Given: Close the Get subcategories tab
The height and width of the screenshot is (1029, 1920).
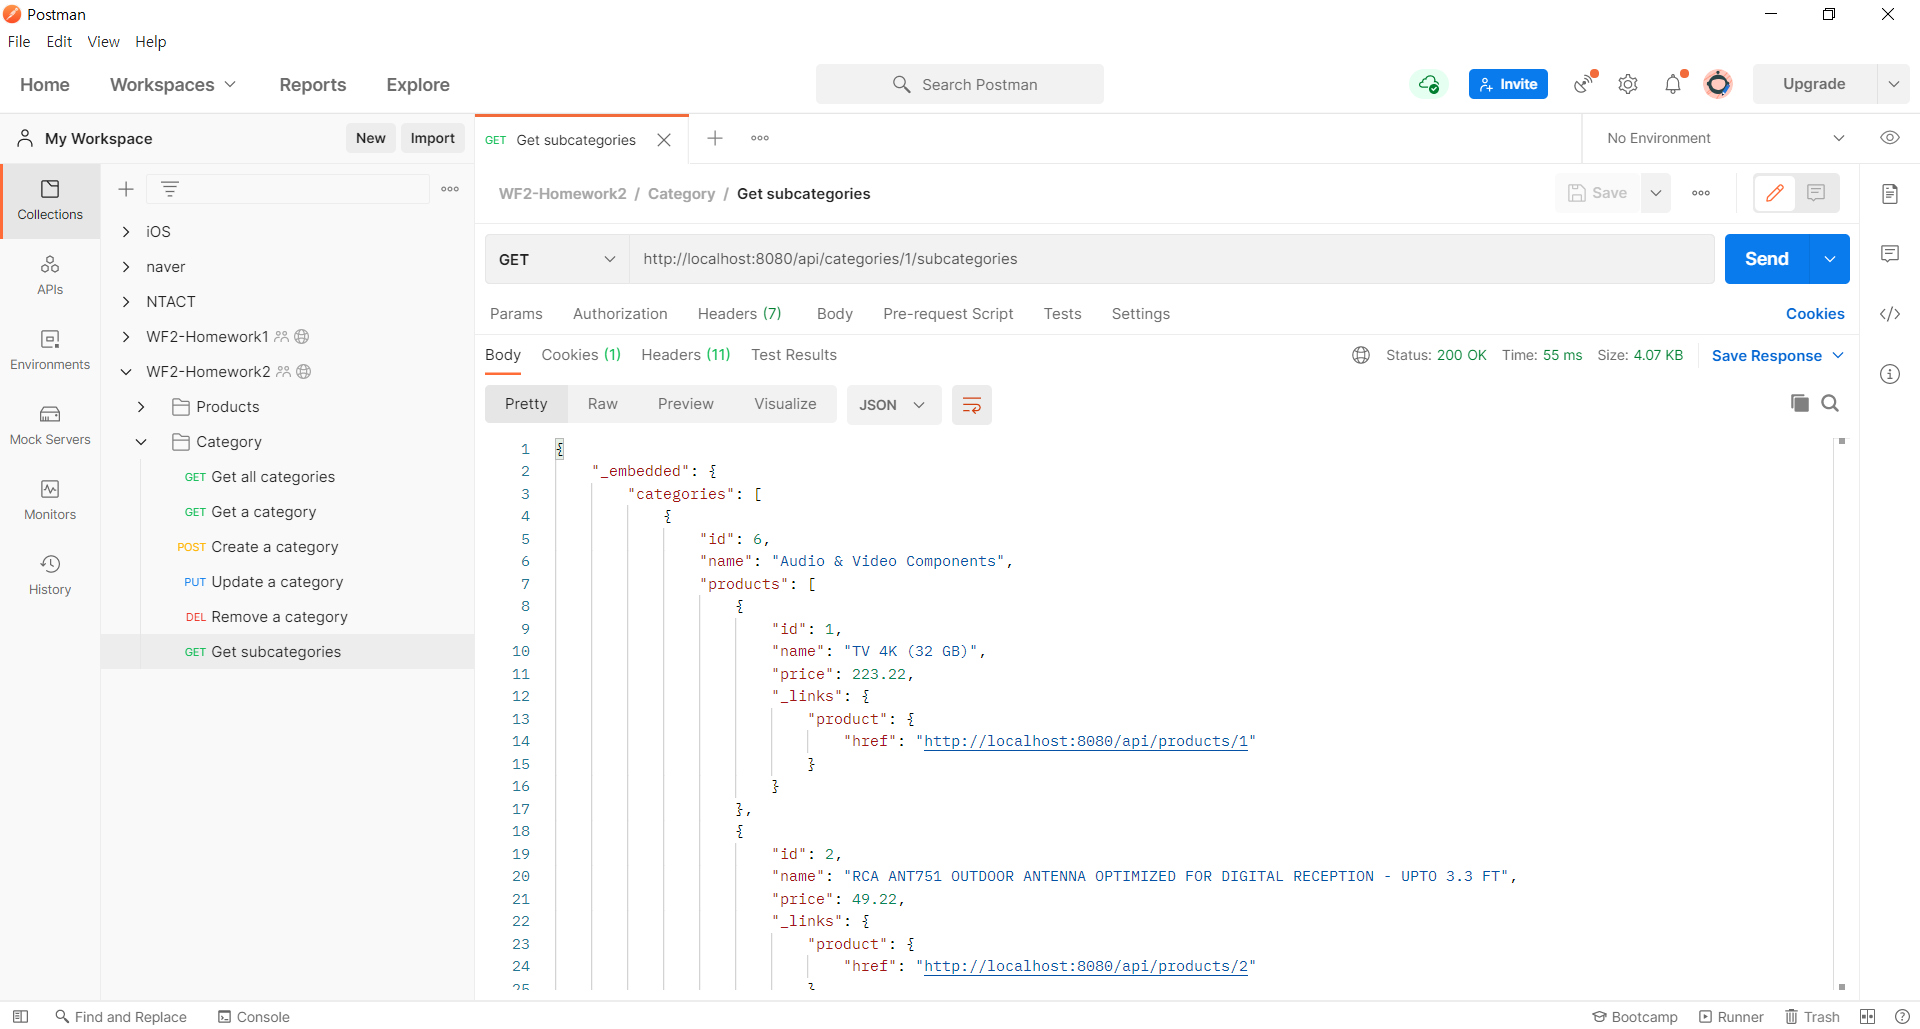Looking at the screenshot, I should [x=664, y=140].
